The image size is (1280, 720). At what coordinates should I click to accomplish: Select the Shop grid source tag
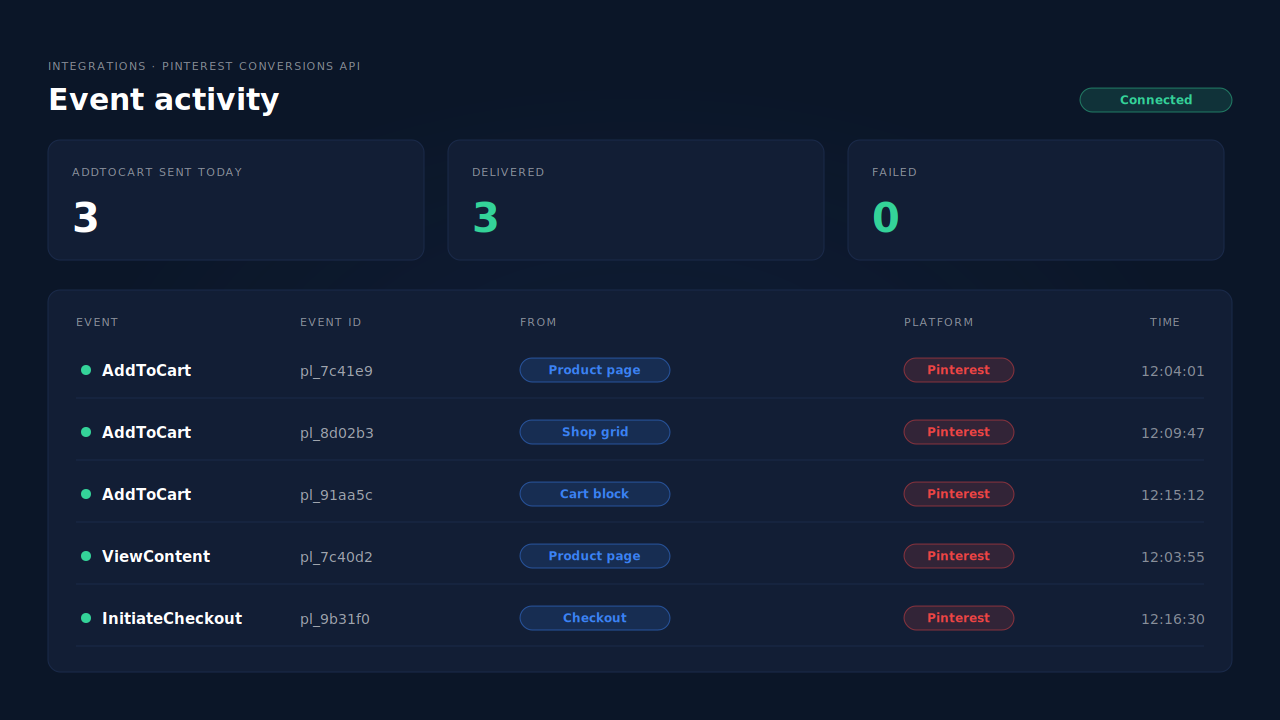pos(595,432)
